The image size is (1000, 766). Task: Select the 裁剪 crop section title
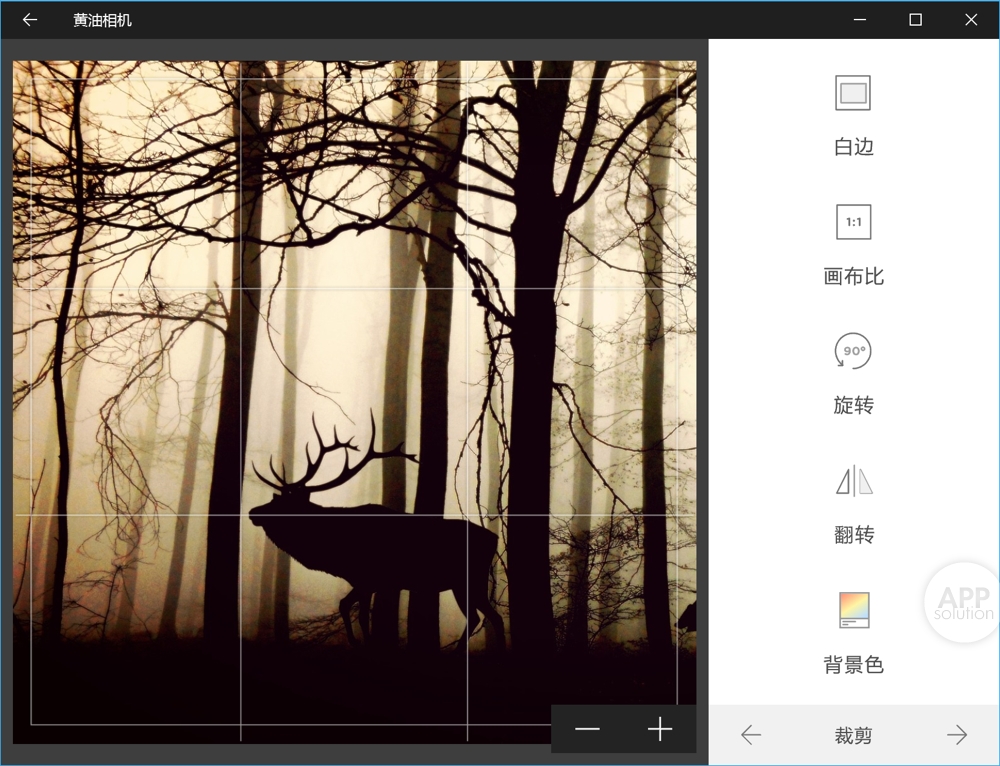[x=853, y=735]
